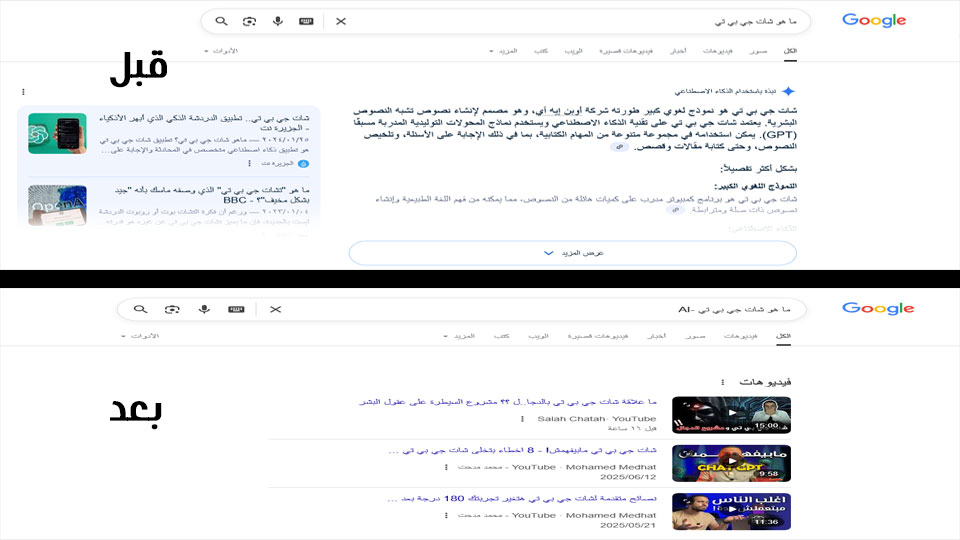The height and width of the screenshot is (540, 960).
Task: Click the الجزيرة نت blue source icon
Action: point(303,163)
